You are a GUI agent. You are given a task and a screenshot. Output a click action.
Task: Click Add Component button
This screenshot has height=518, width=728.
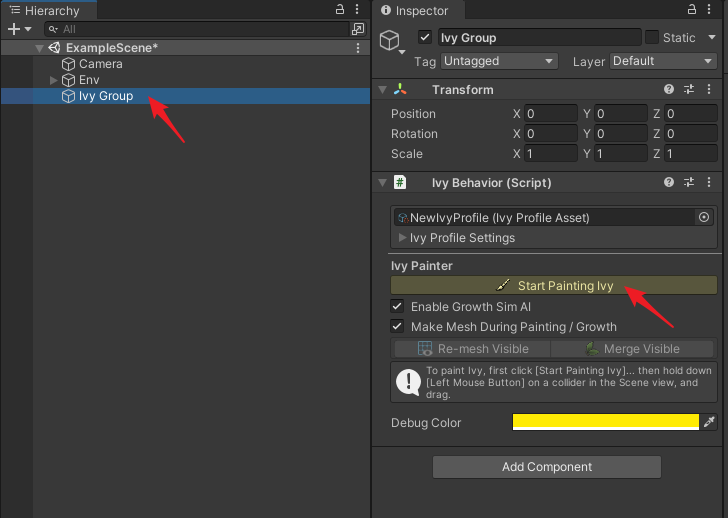[546, 467]
